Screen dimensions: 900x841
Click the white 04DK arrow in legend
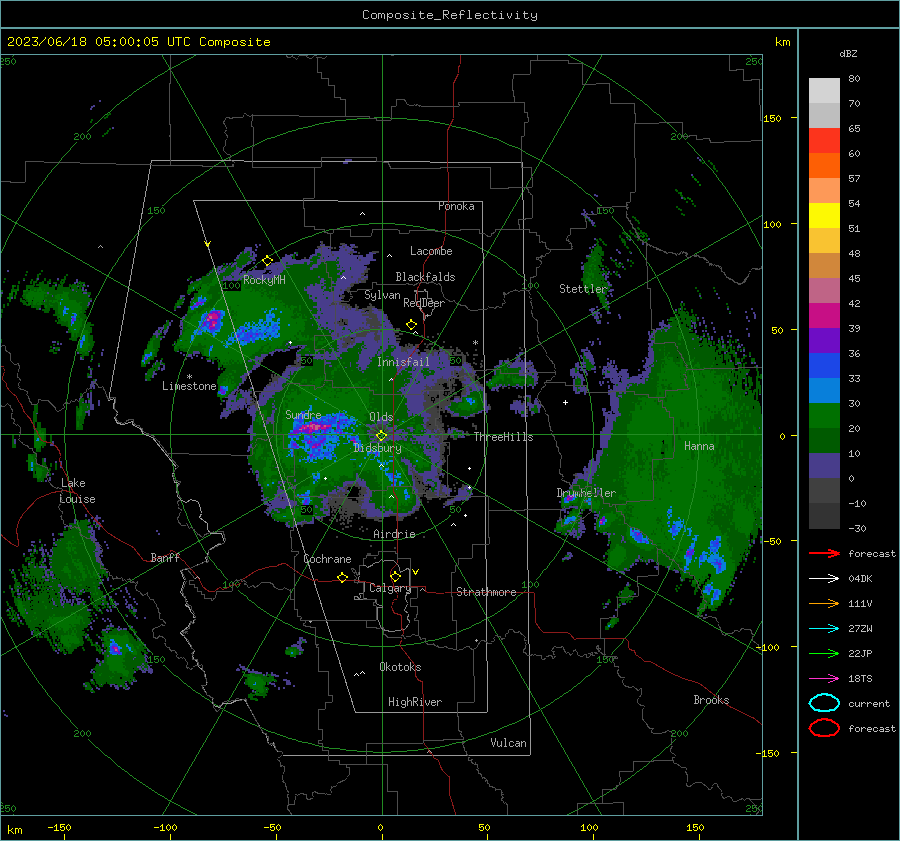click(x=824, y=579)
